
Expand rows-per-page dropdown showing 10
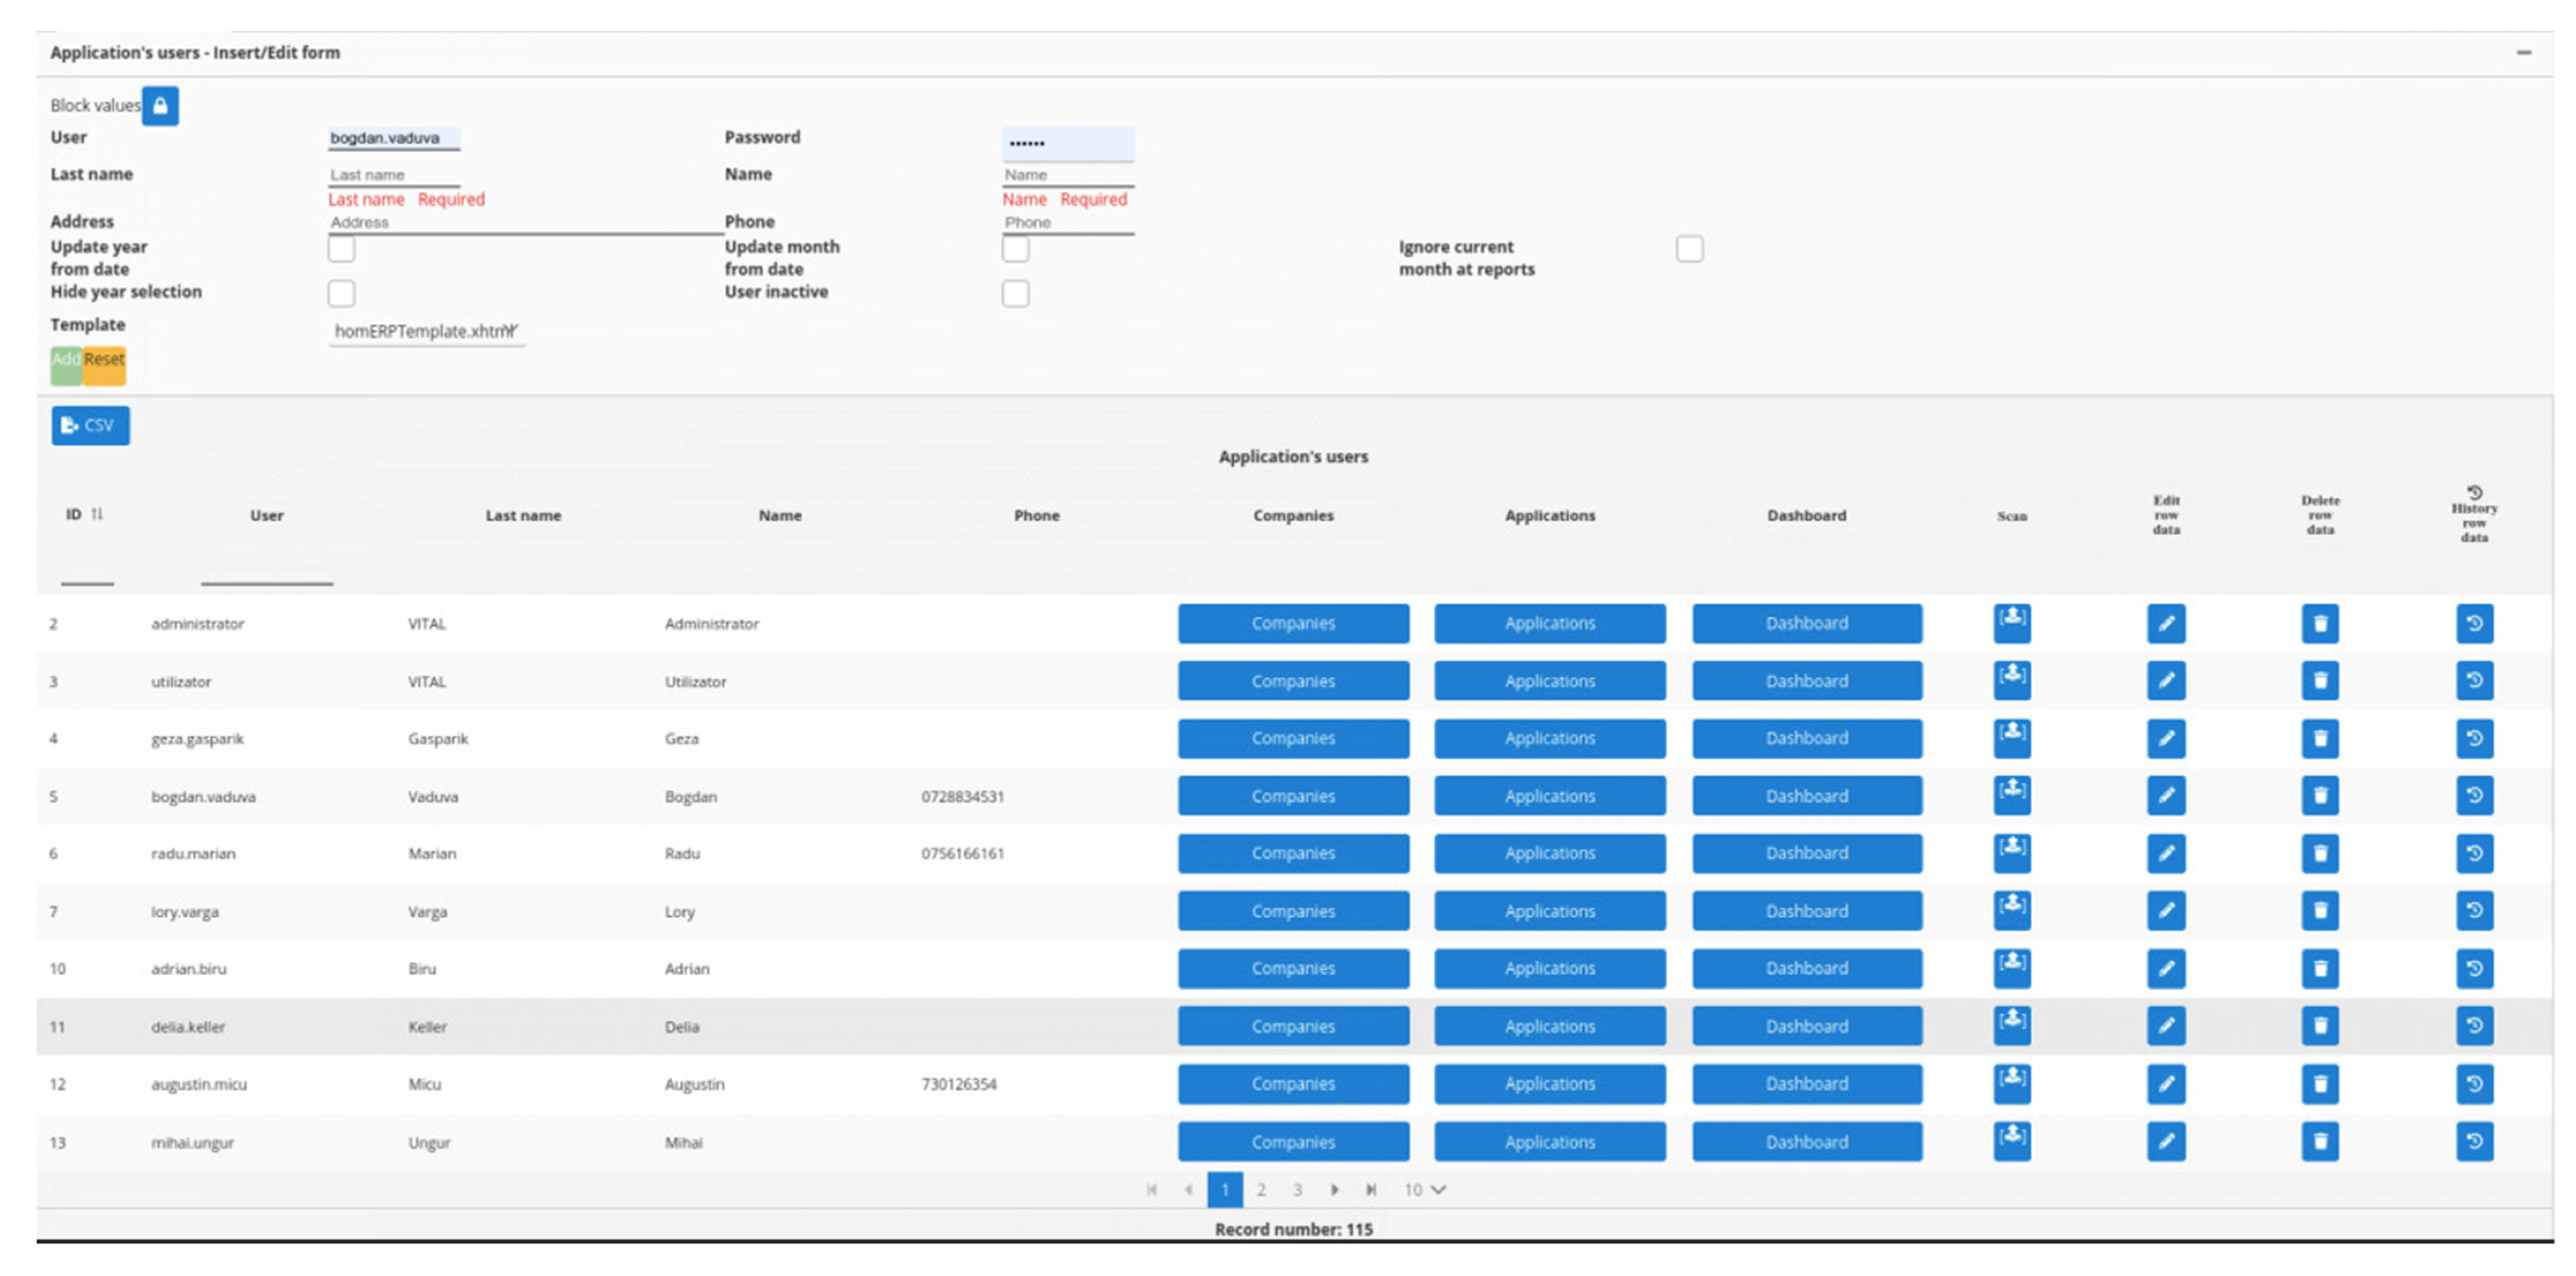[x=1425, y=1190]
